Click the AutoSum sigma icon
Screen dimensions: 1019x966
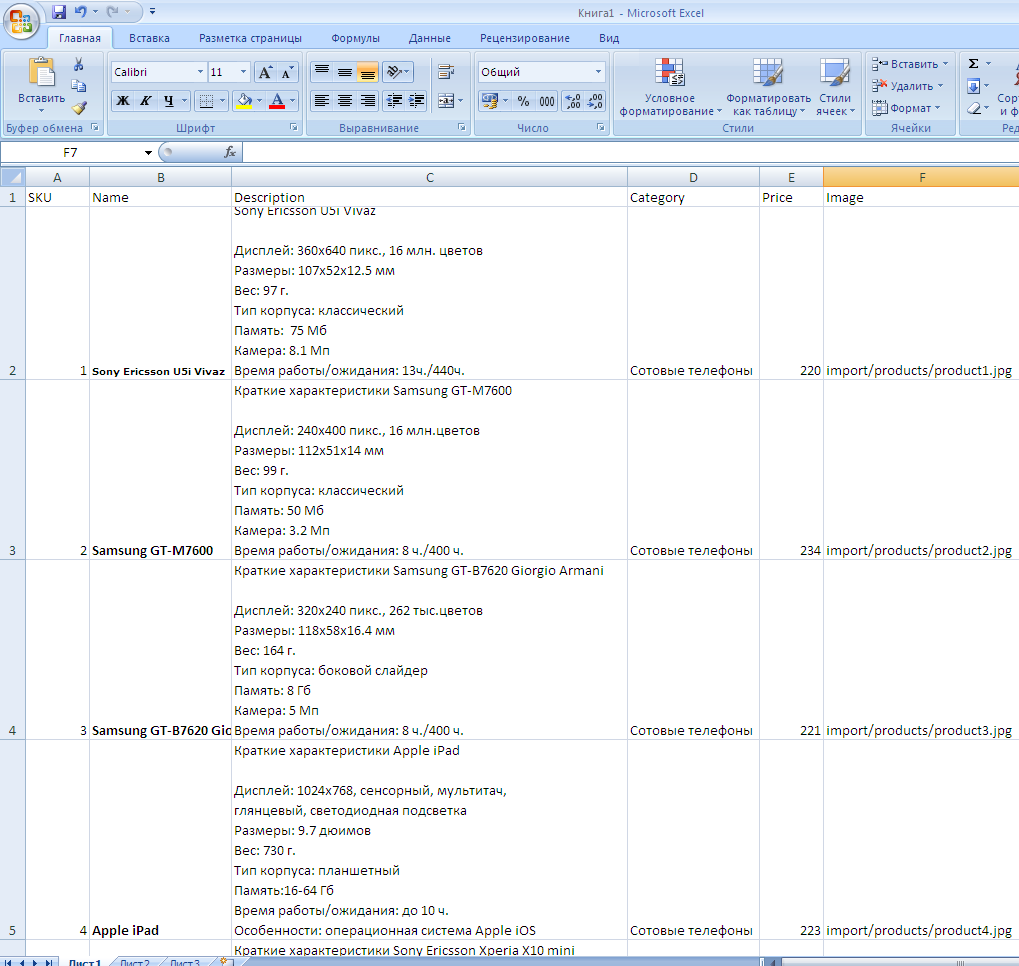pyautogui.click(x=974, y=64)
